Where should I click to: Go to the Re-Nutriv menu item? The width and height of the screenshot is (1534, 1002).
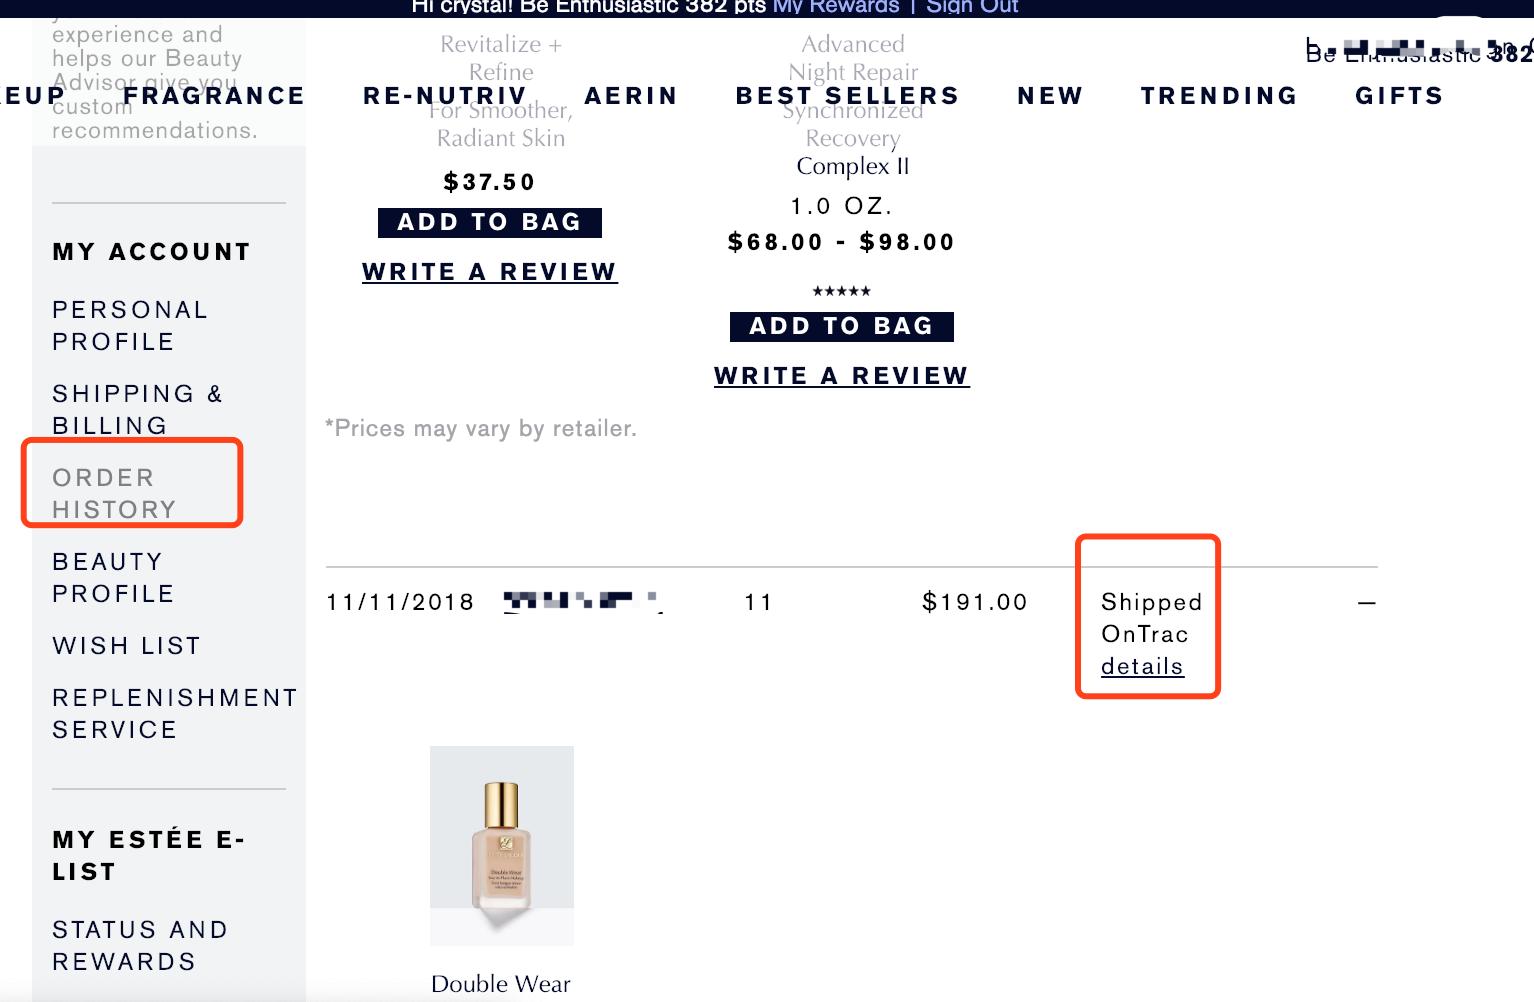[x=445, y=96]
